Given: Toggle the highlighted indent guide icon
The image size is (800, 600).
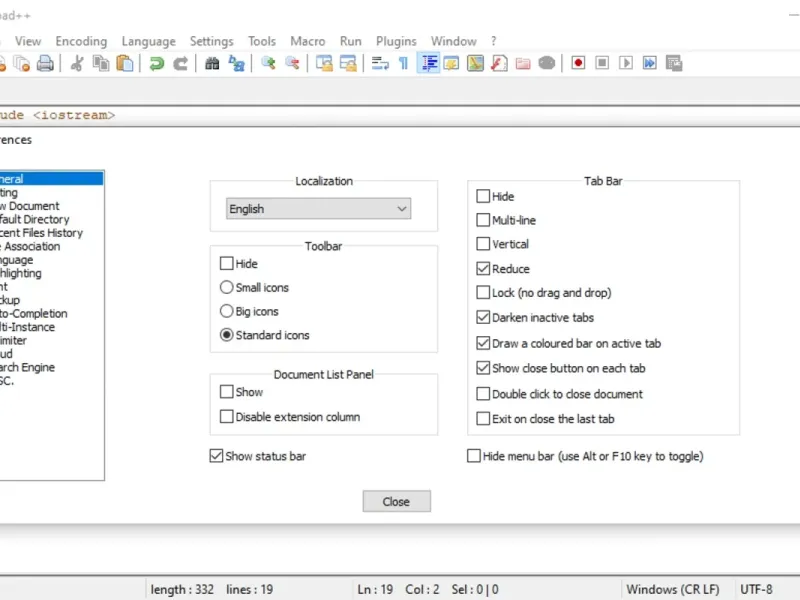Looking at the screenshot, I should pyautogui.click(x=429, y=63).
